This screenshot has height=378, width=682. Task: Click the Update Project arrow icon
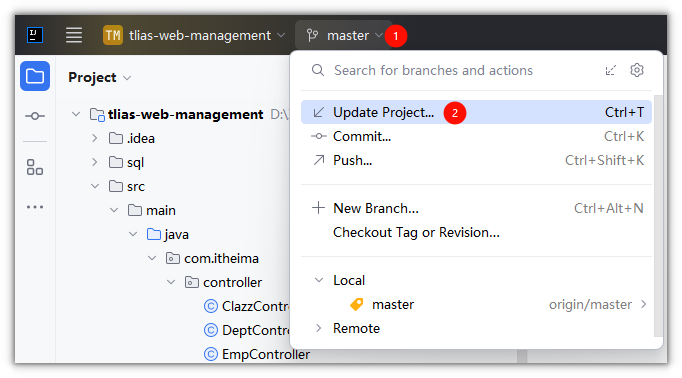click(318, 112)
